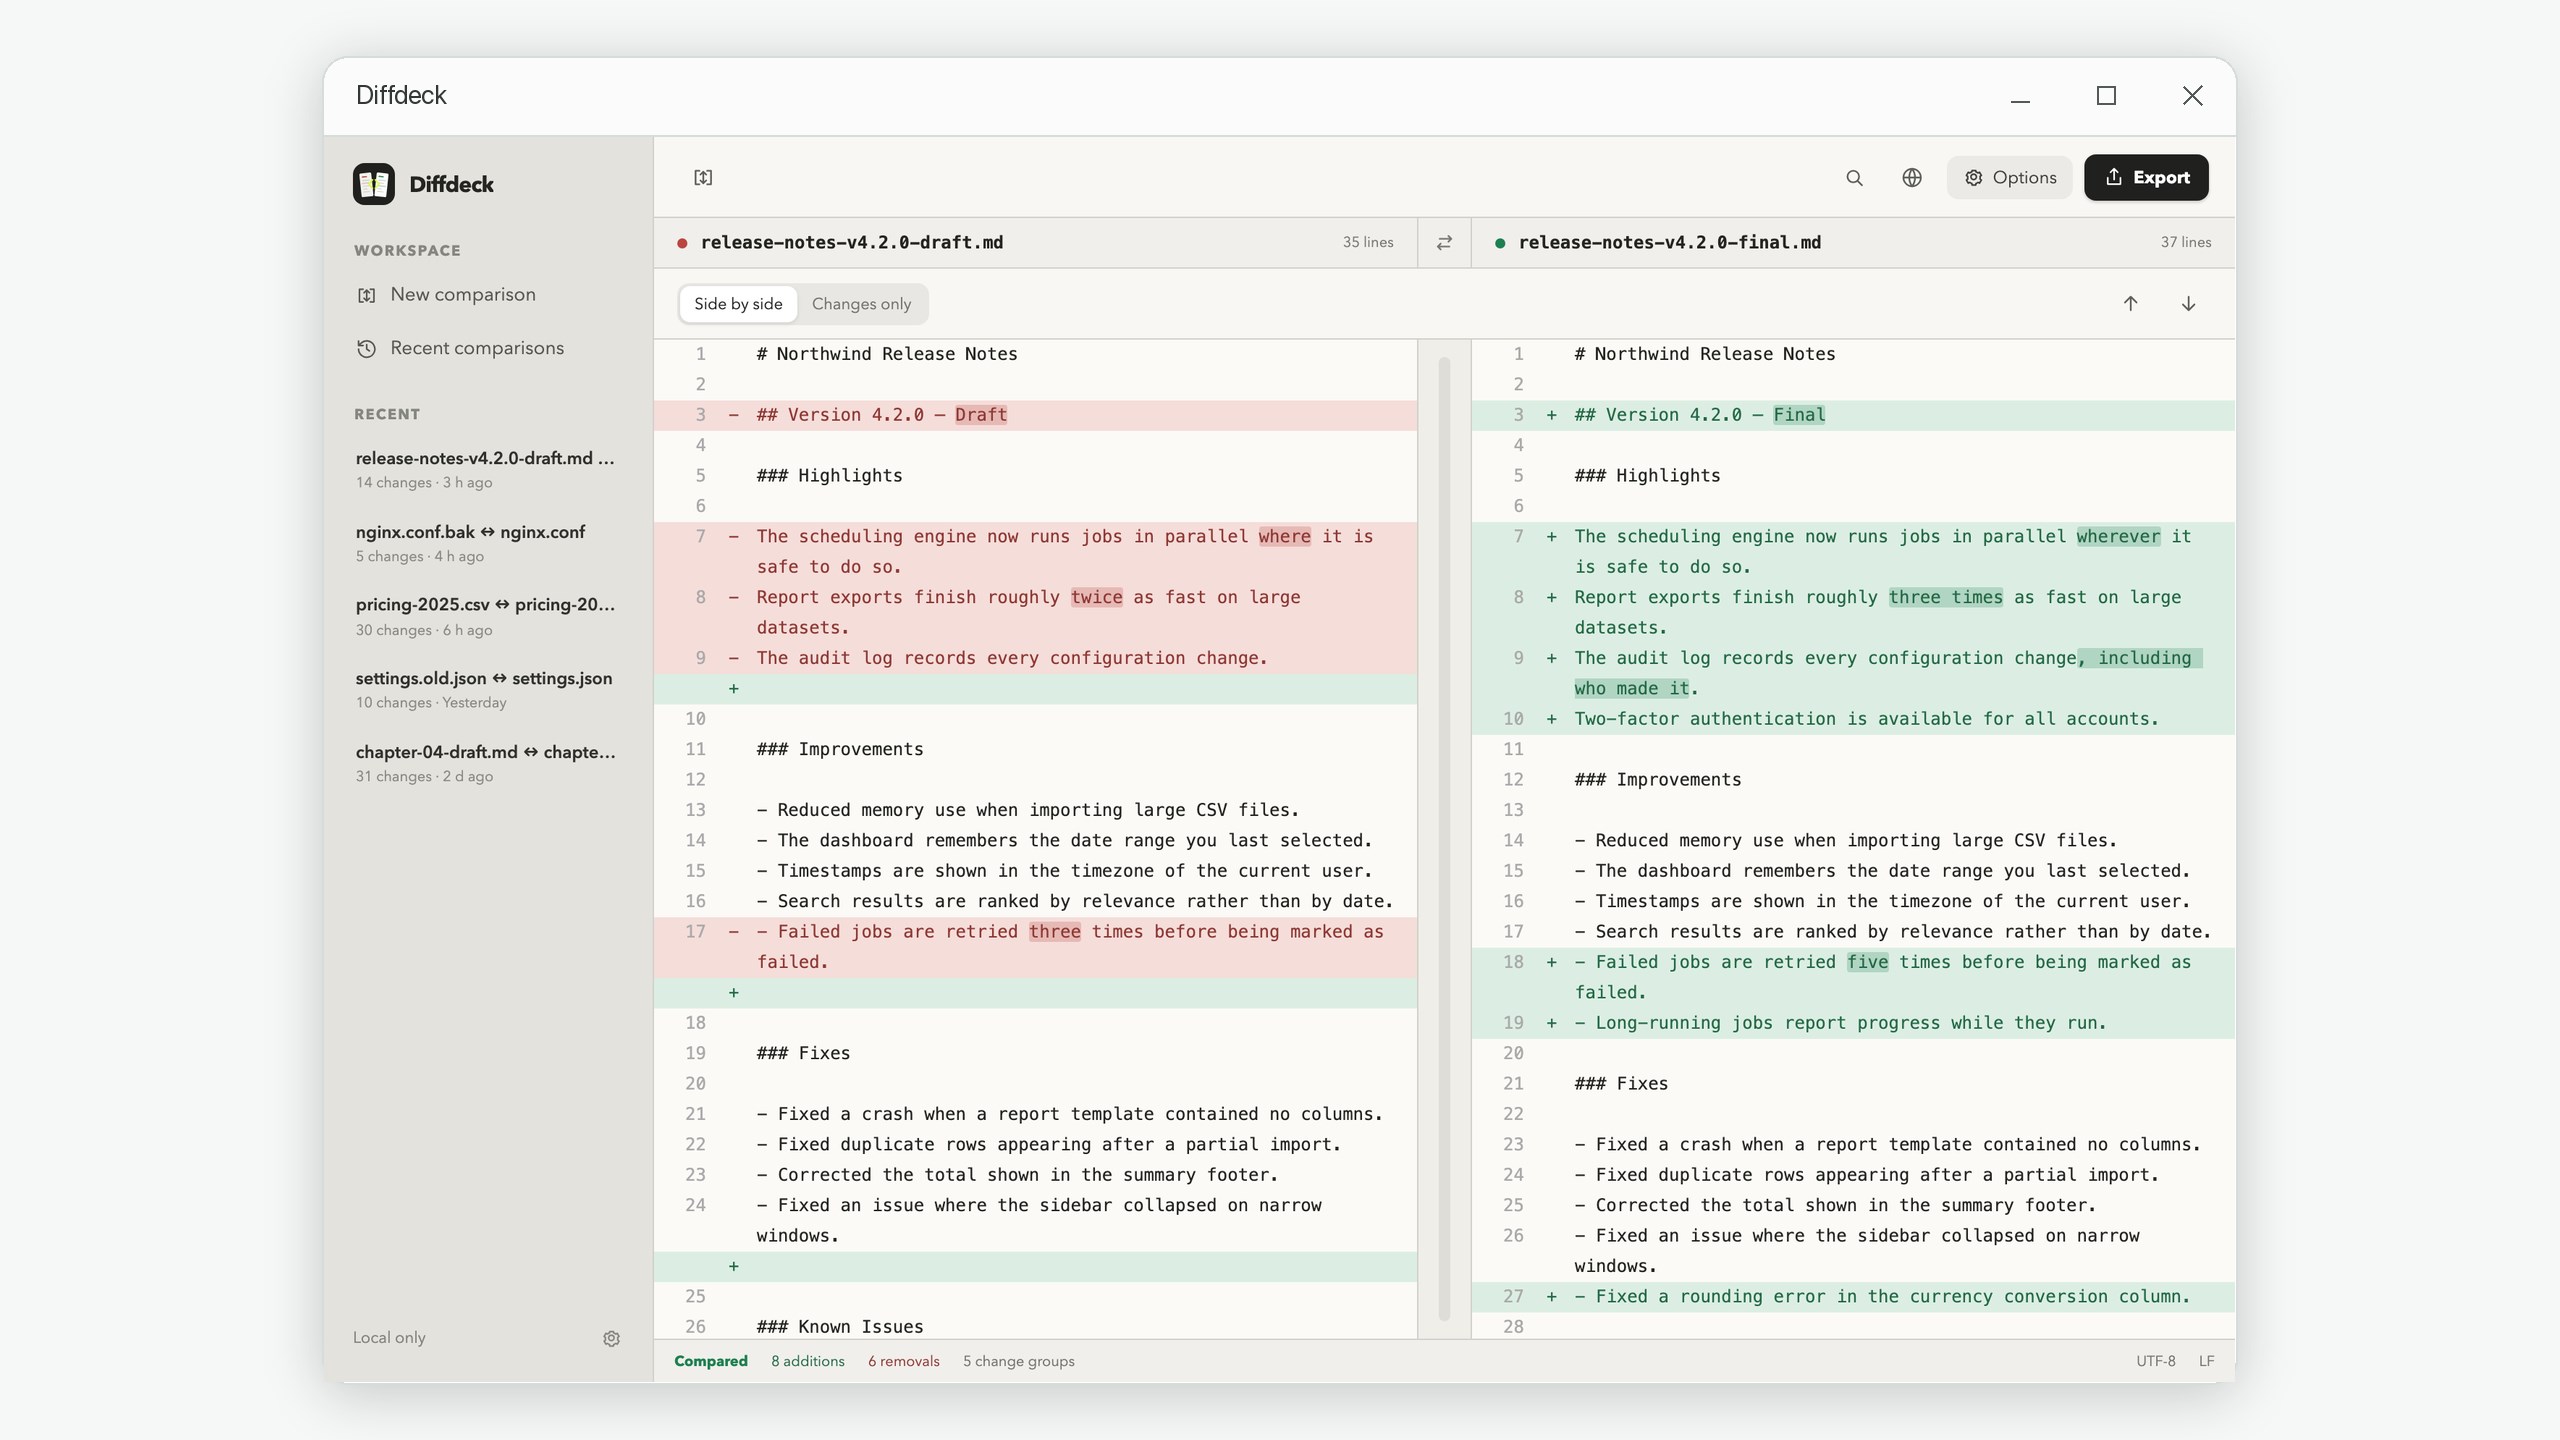
Task: Click '37 lines' count in right header
Action: click(2185, 243)
